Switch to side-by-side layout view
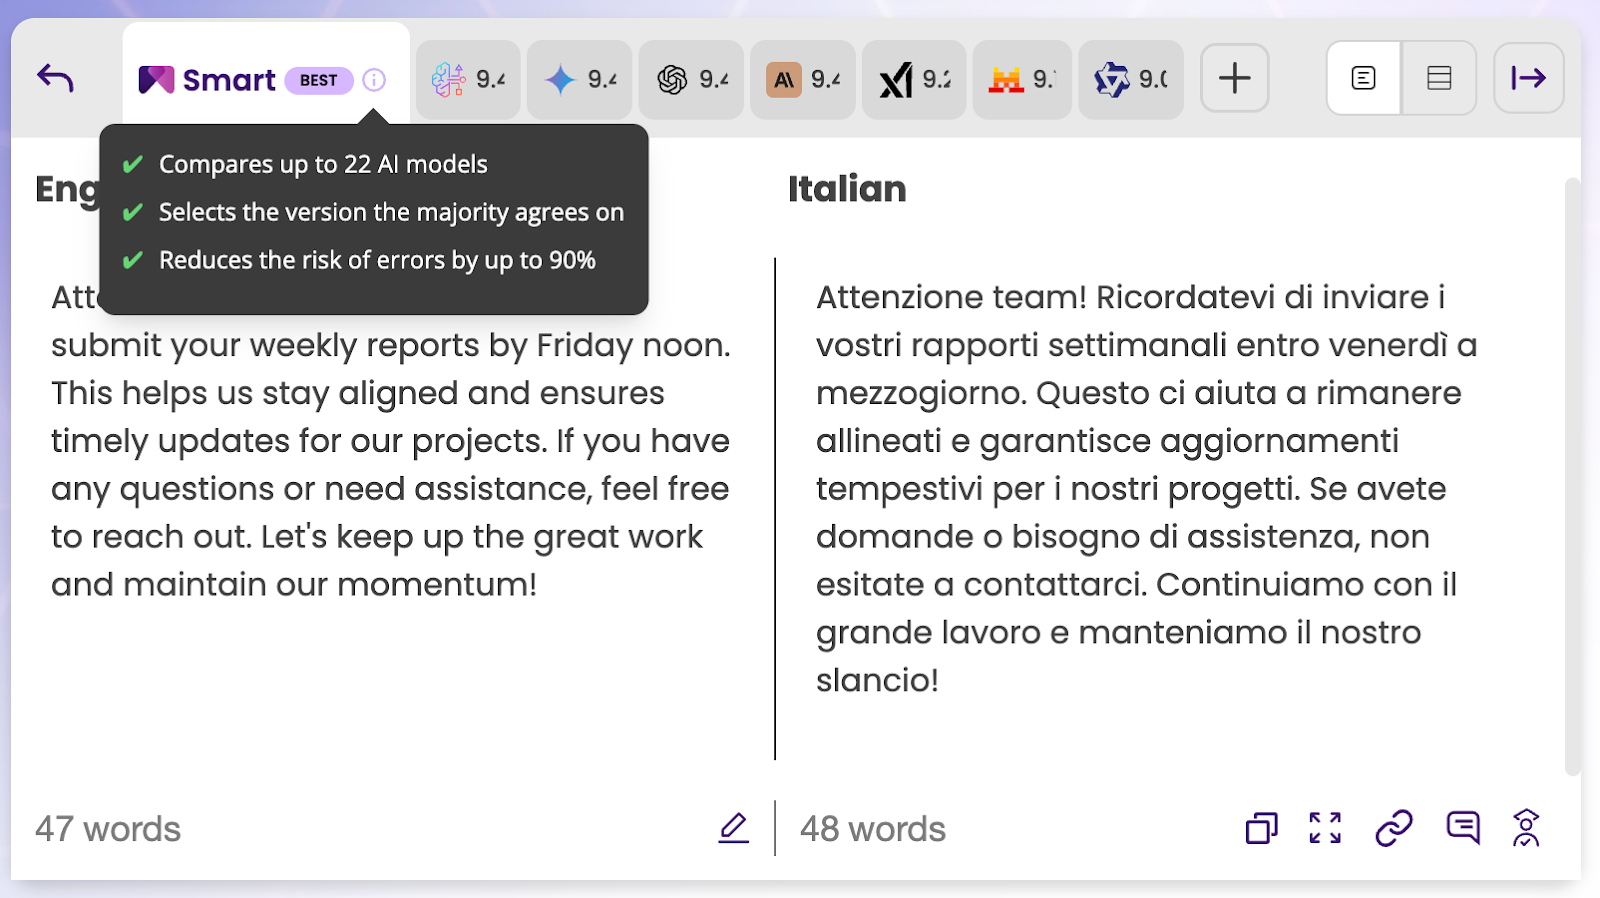 [1363, 78]
